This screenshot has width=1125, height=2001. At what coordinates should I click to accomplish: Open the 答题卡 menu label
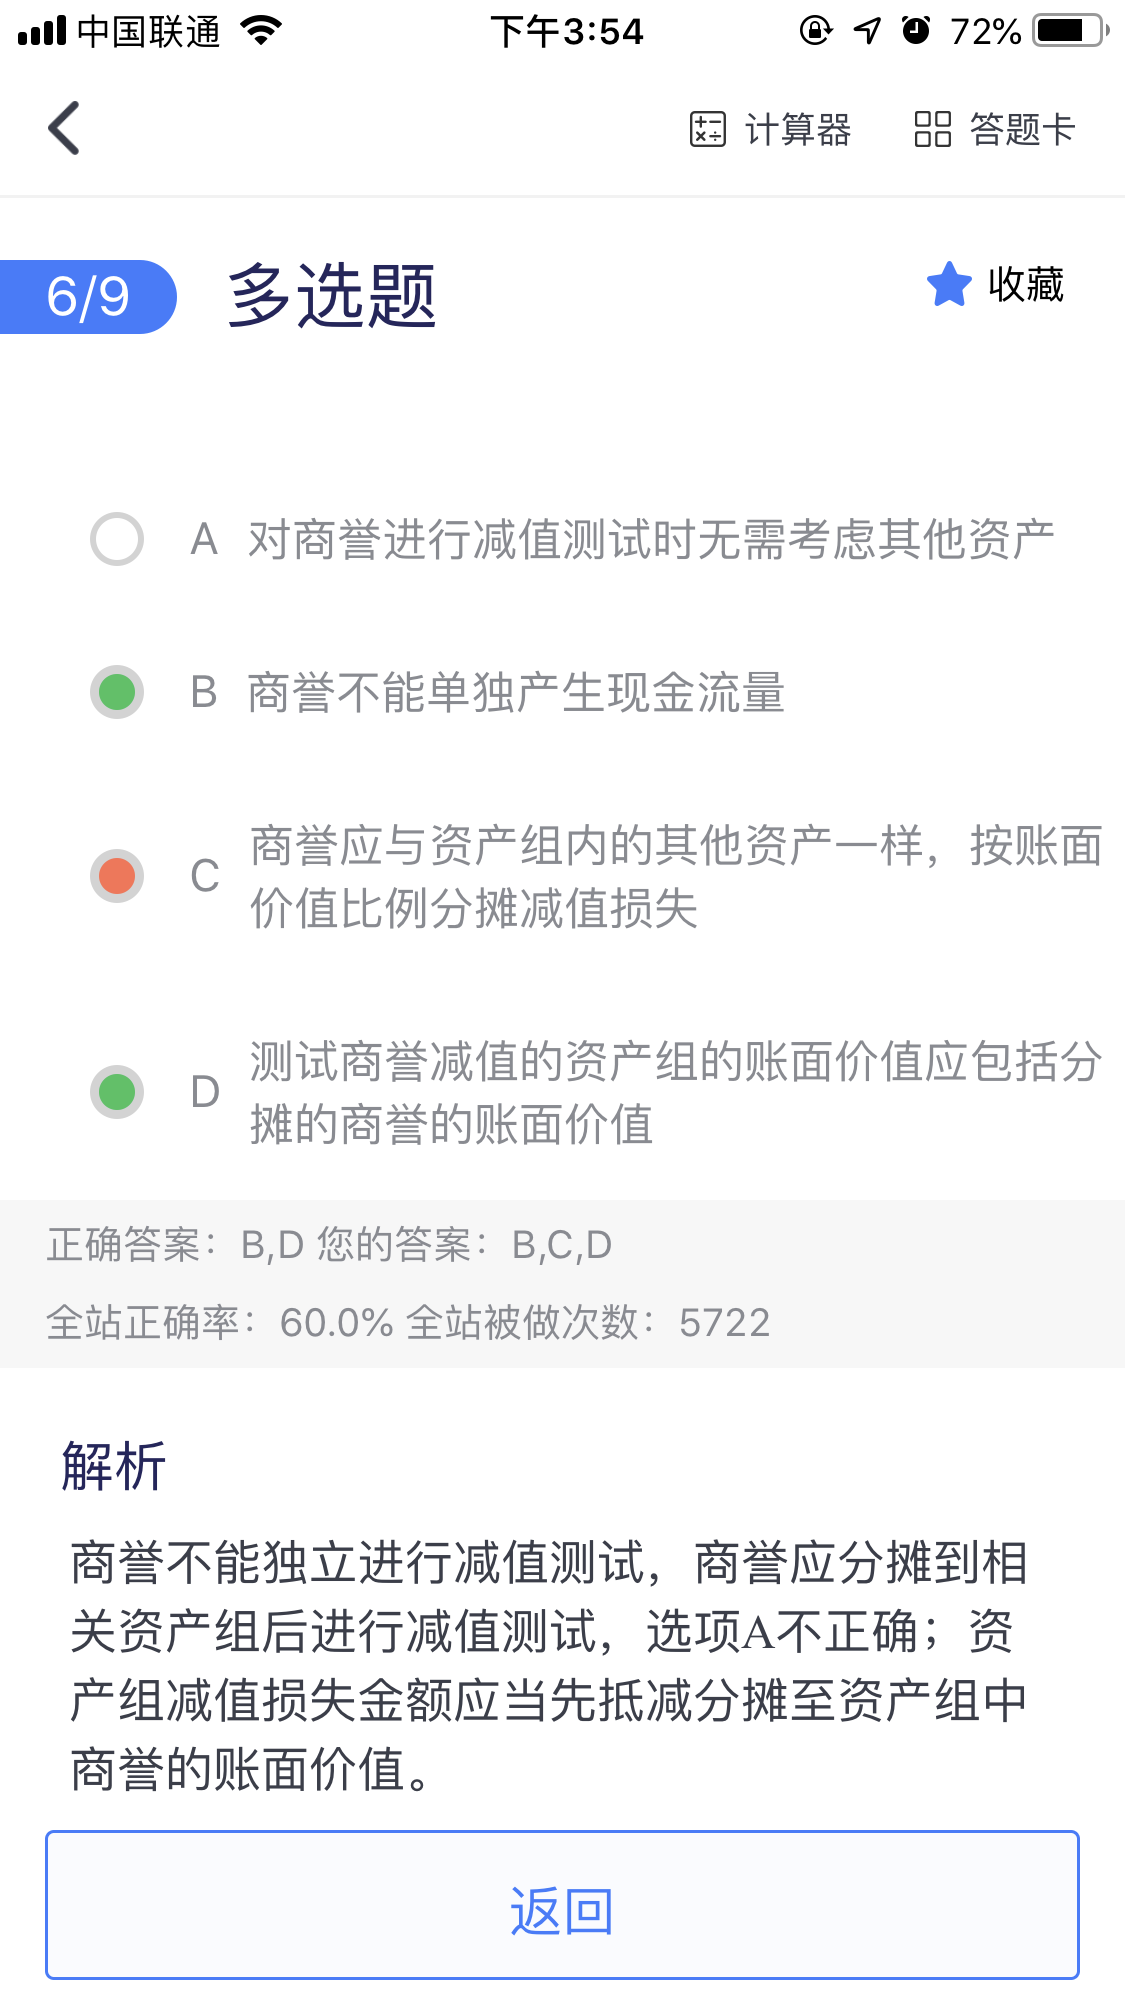(1022, 129)
